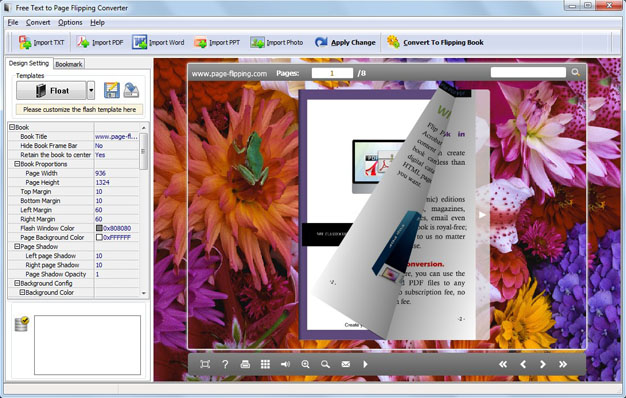This screenshot has width=626, height=398.
Task: Print the flipping book
Action: [245, 364]
